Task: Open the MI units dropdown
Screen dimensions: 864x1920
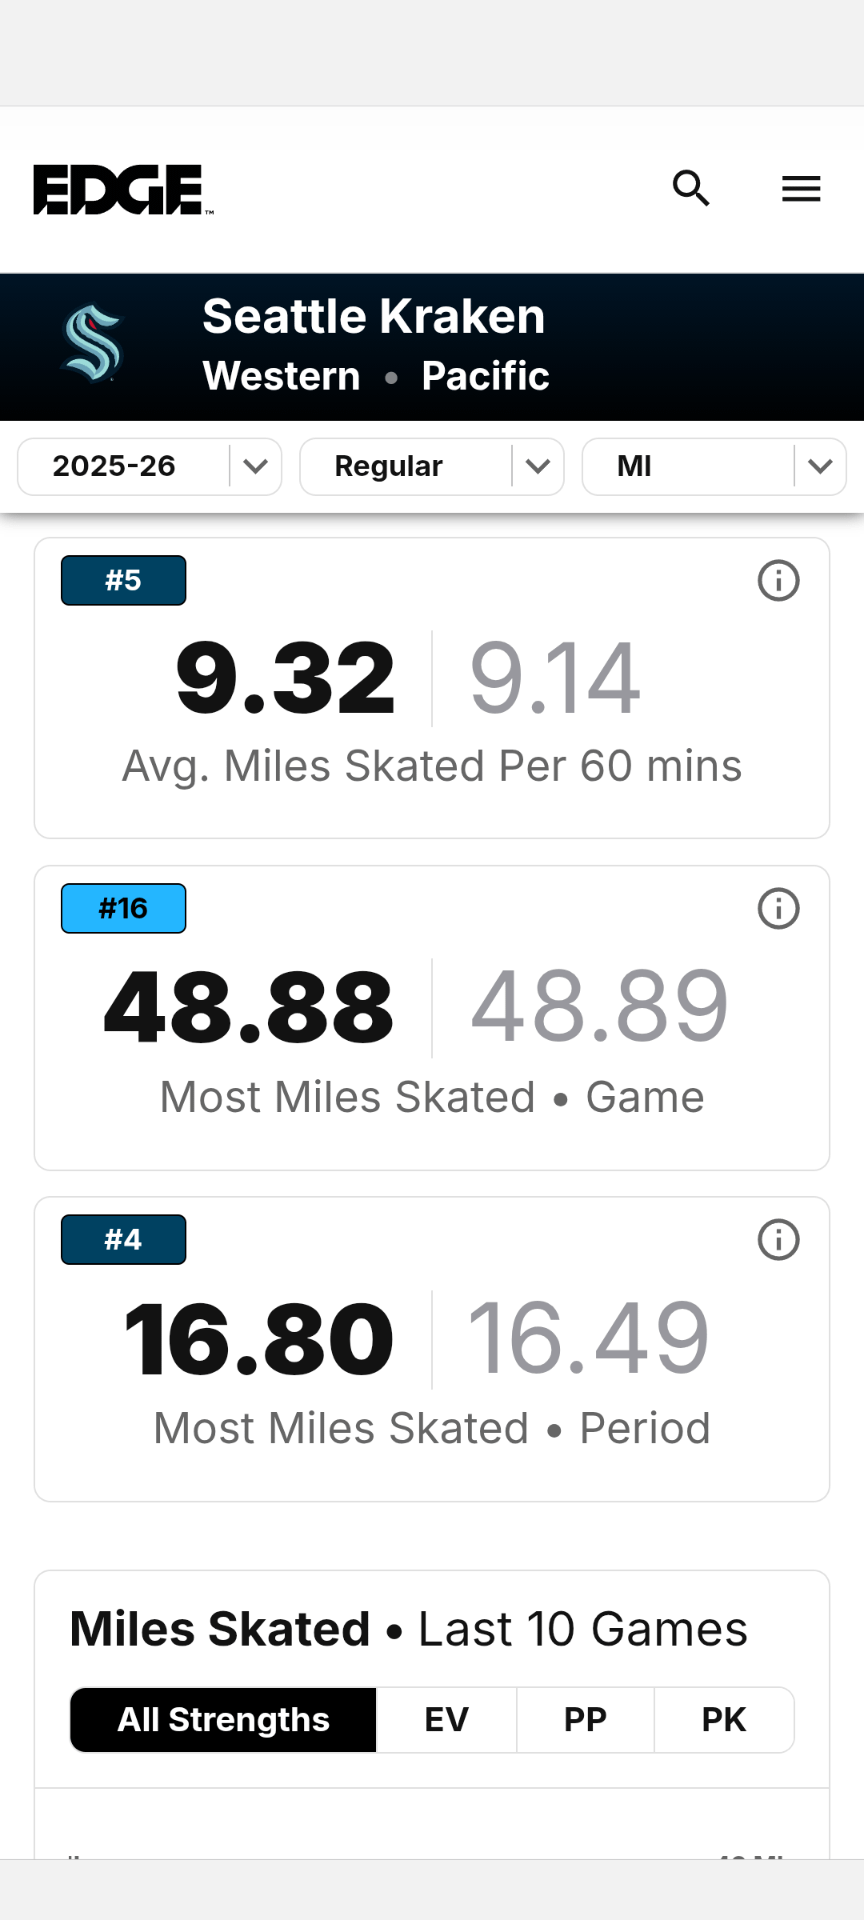Action: [x=714, y=466]
